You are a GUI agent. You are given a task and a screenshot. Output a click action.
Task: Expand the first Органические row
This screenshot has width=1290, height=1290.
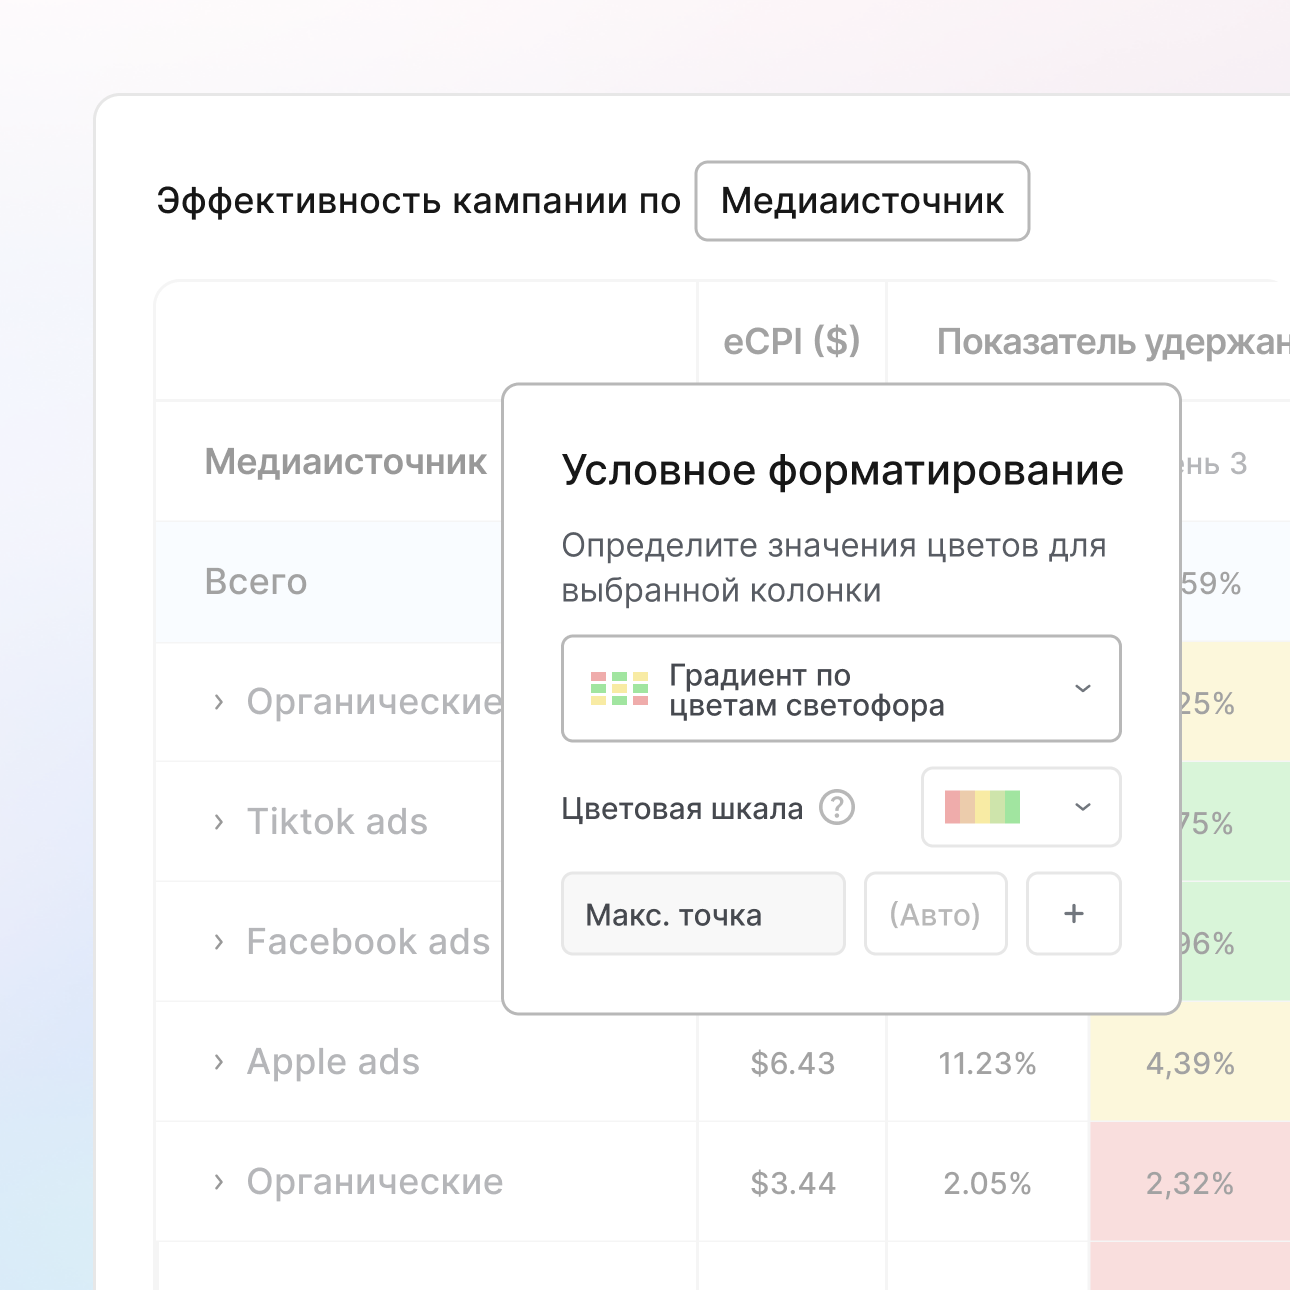(219, 702)
